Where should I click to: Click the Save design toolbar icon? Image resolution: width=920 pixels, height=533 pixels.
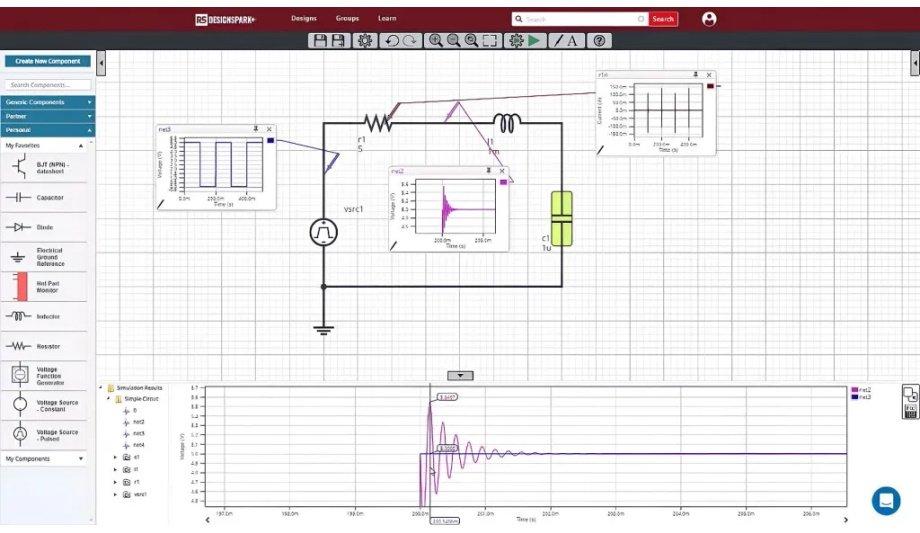[x=320, y=41]
